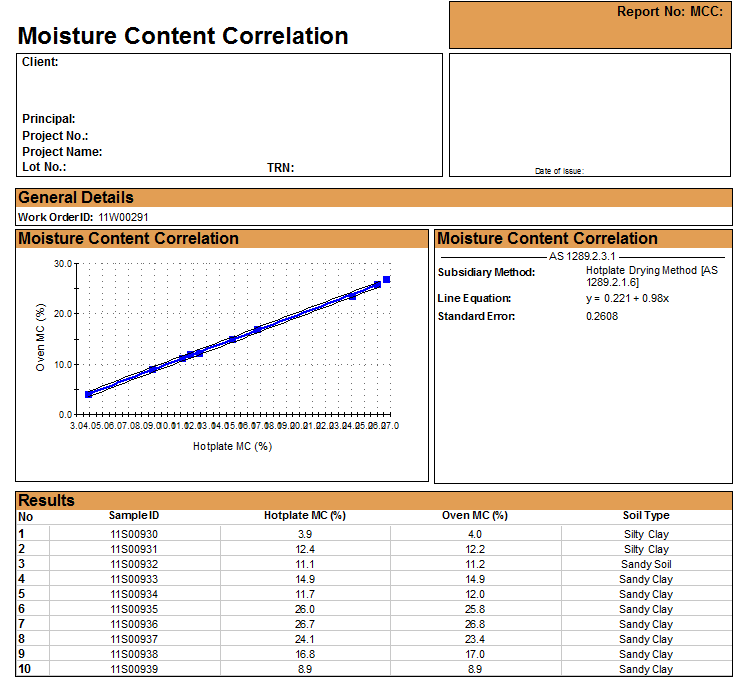Click the Results section header
This screenshot has height=679, width=737.
[x=47, y=500]
